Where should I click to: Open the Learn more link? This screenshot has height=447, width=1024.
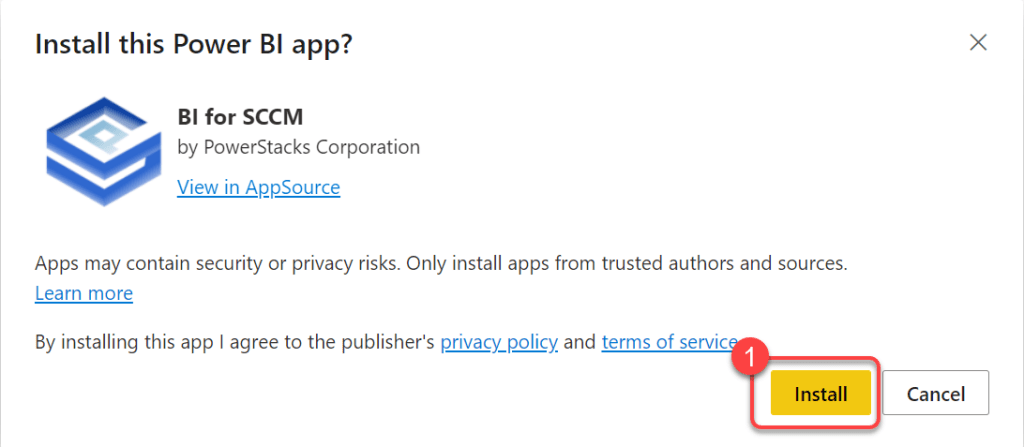pos(84,294)
